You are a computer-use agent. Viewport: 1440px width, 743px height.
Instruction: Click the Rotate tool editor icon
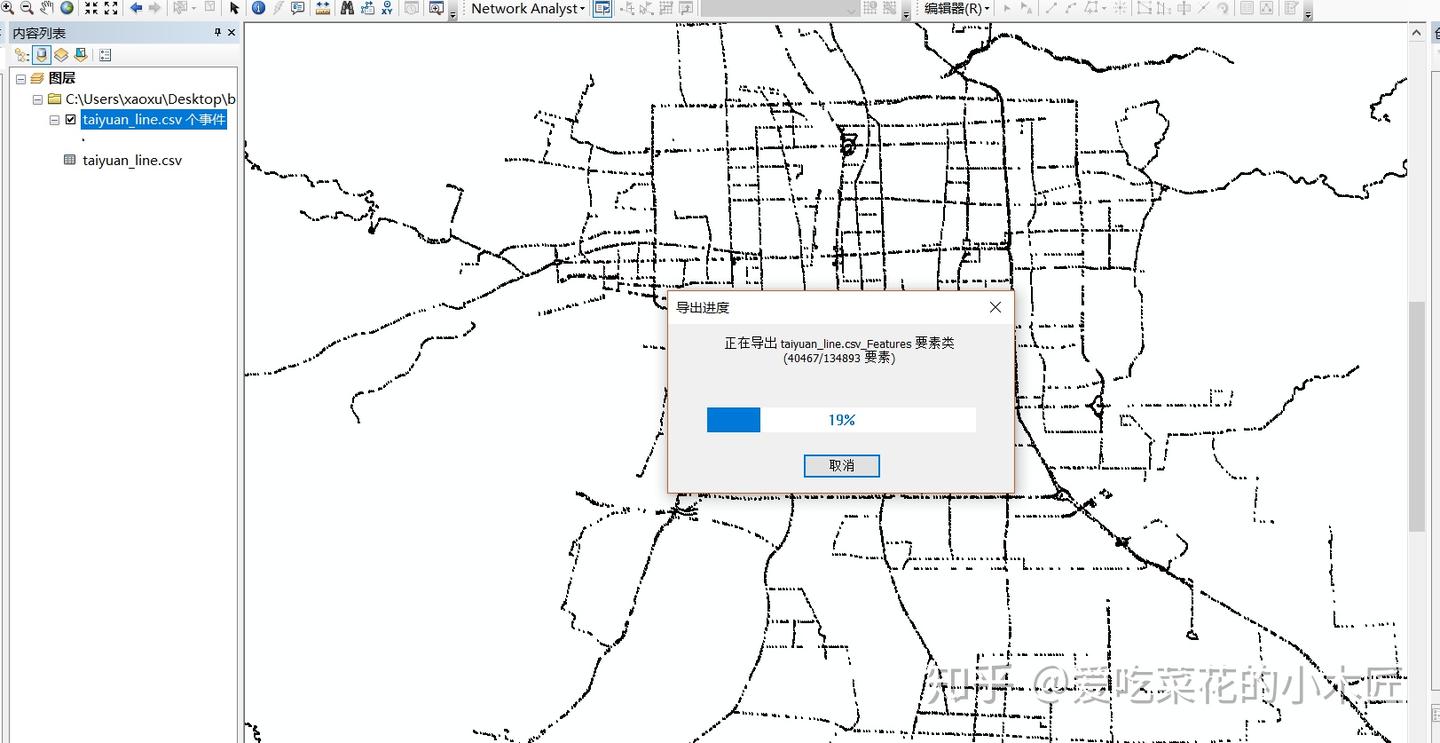tap(1223, 8)
